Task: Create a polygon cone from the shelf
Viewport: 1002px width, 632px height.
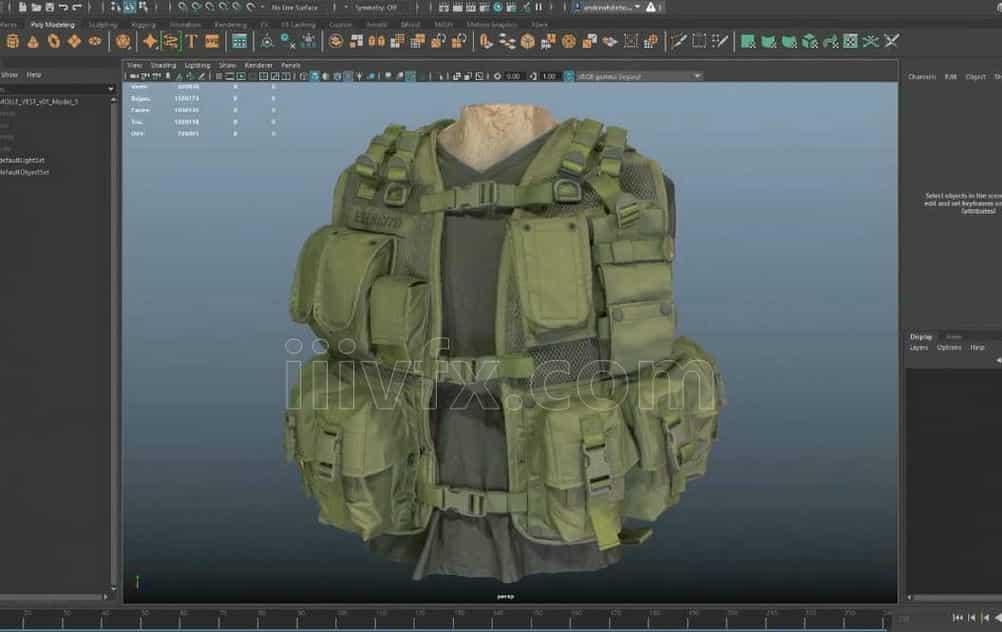Action: click(x=33, y=42)
